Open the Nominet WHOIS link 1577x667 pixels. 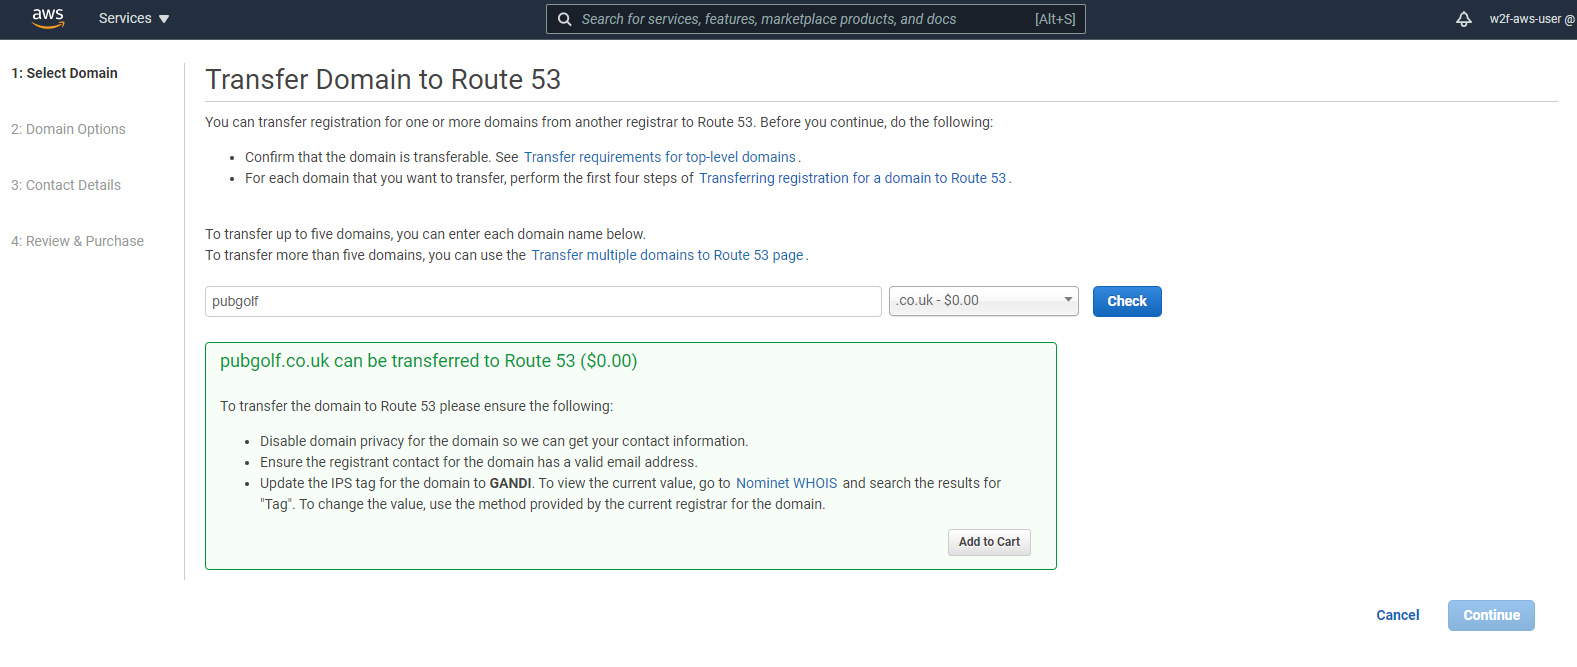786,483
